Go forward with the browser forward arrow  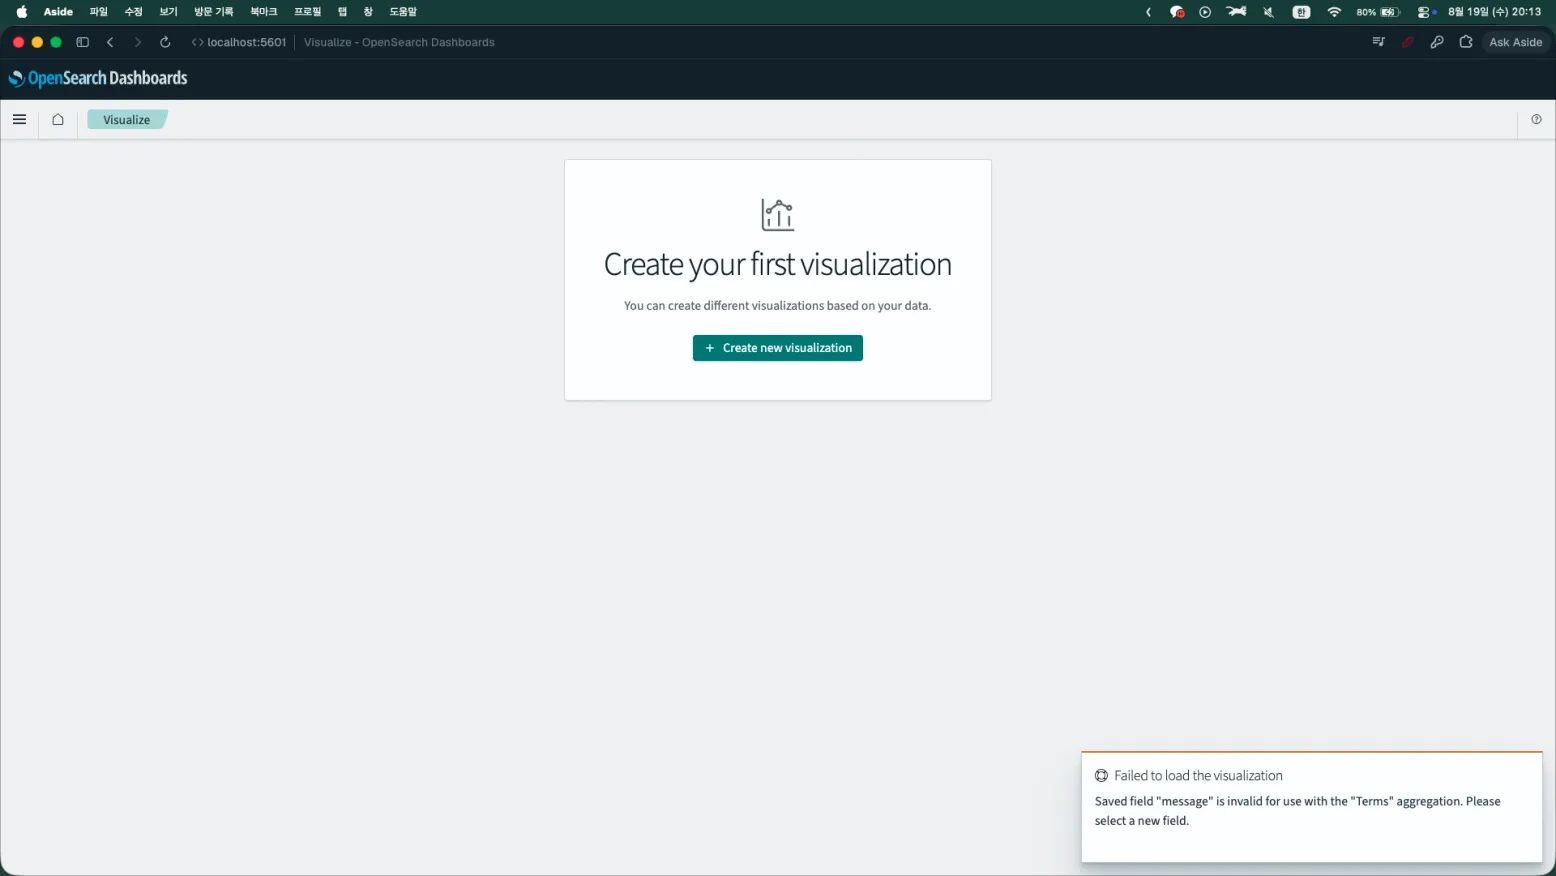138,42
